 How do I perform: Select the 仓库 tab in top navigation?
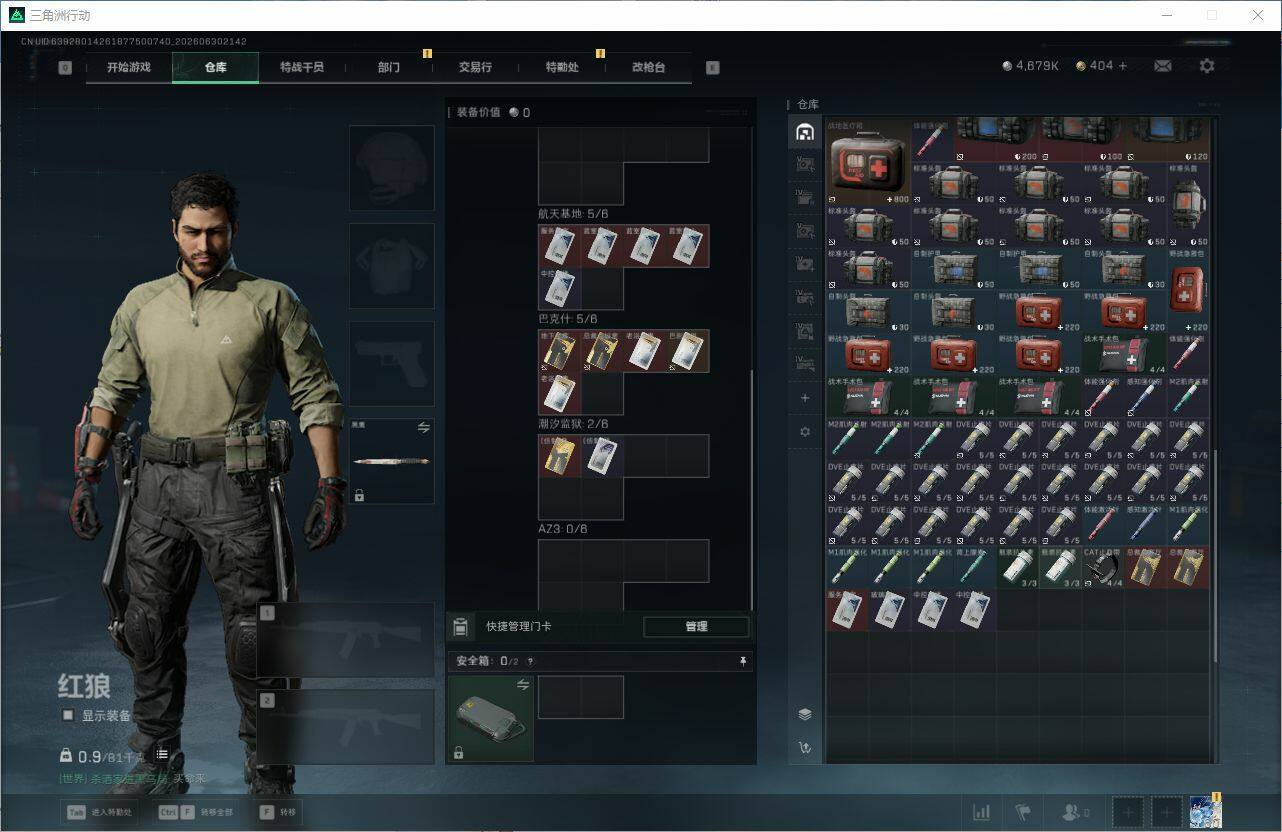215,67
